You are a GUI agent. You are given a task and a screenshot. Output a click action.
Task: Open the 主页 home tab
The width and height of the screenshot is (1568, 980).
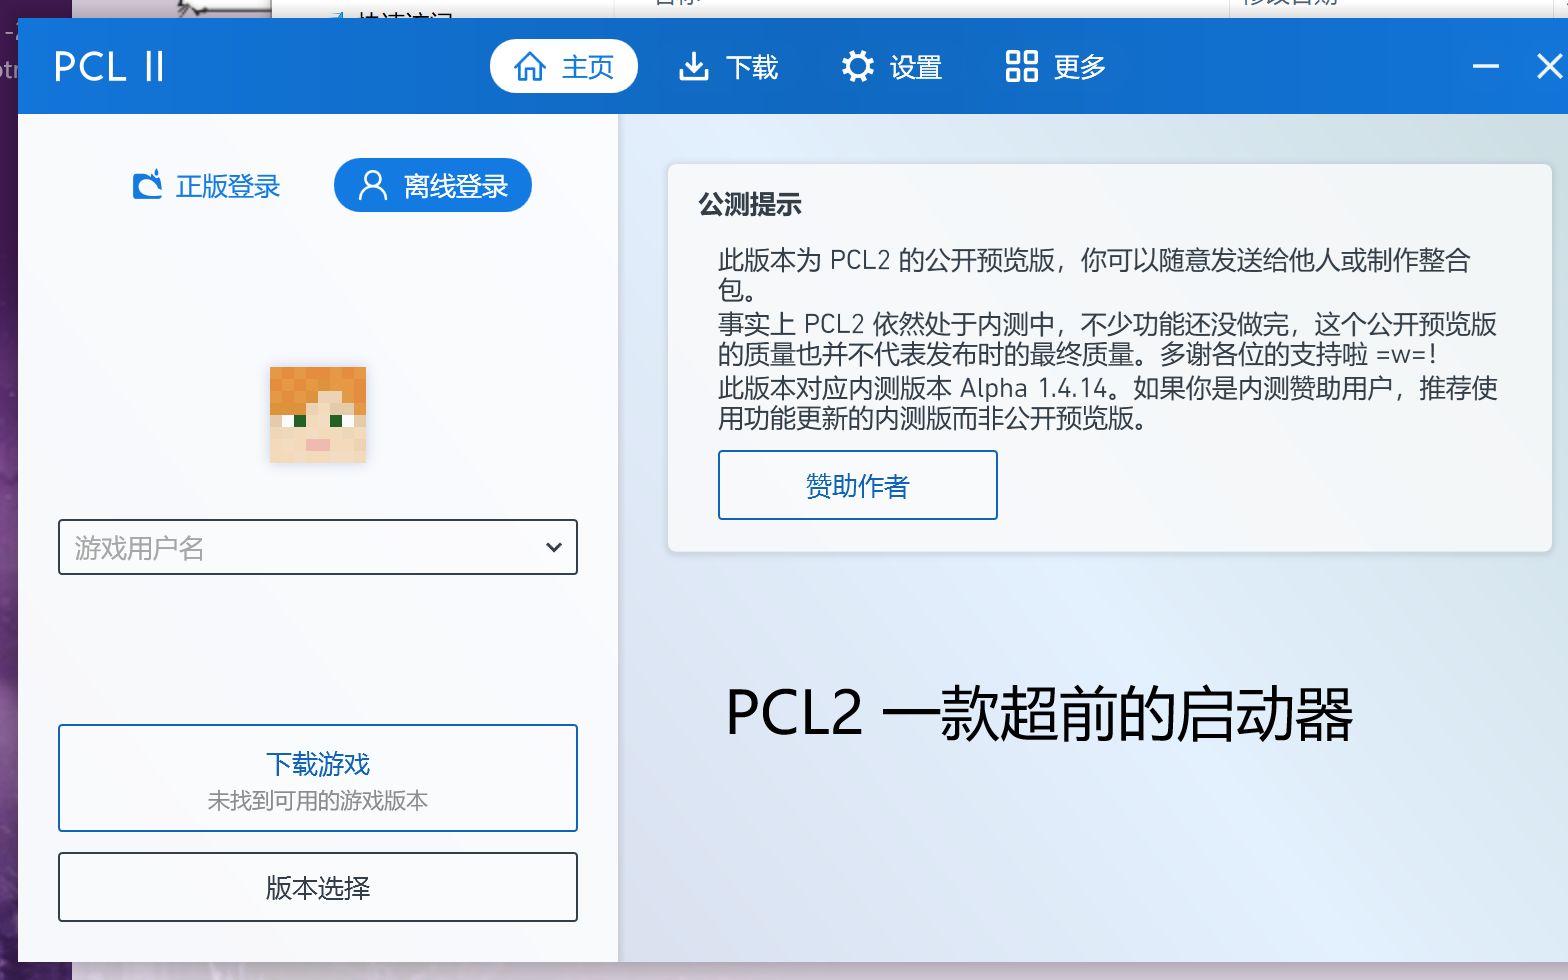point(563,66)
